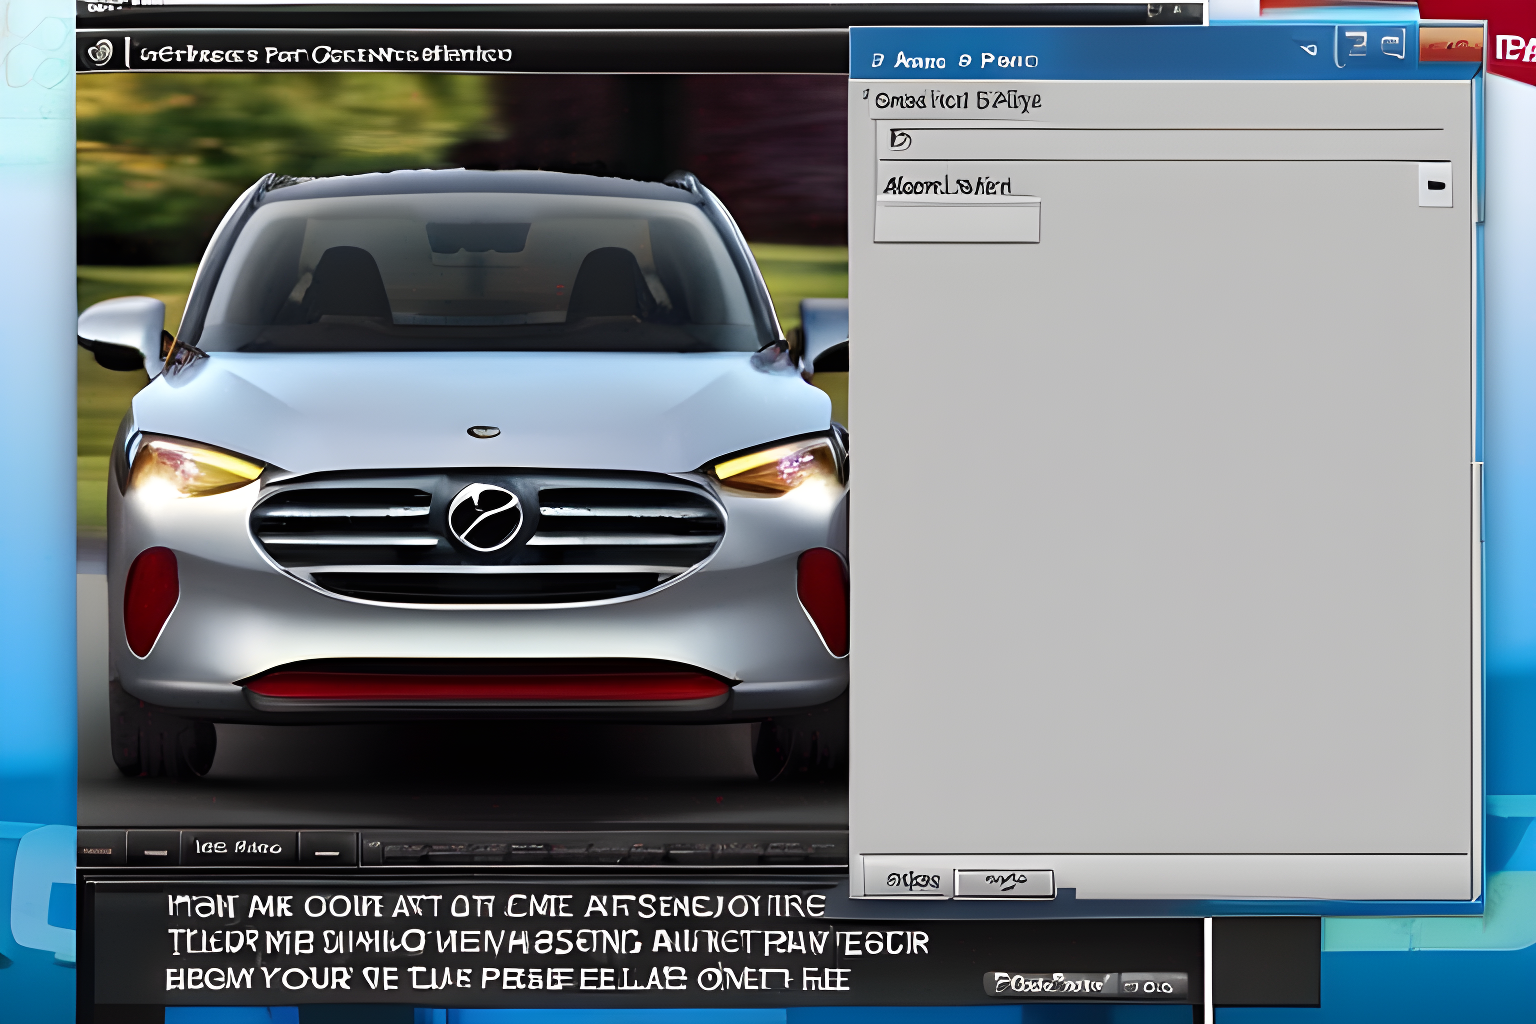The image size is (1536, 1024).
Task: Open the dropdown arrow beside 'Aloon' field
Action: [1435, 185]
